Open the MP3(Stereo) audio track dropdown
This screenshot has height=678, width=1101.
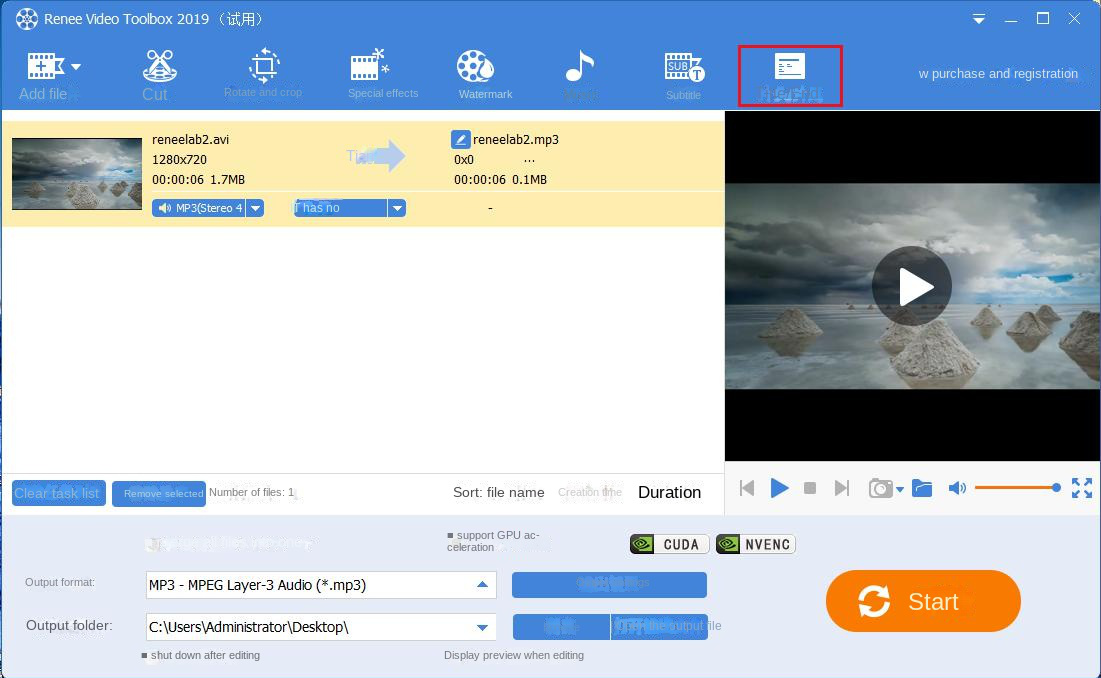pos(256,208)
